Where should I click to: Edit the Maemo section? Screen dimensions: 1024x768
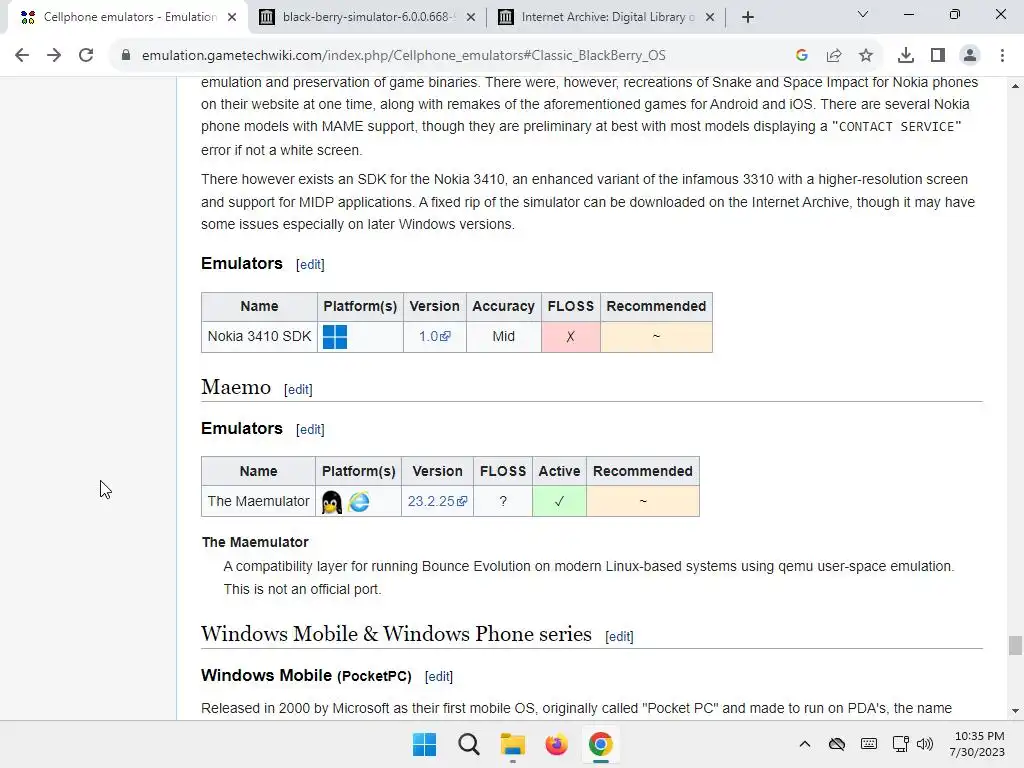point(298,389)
